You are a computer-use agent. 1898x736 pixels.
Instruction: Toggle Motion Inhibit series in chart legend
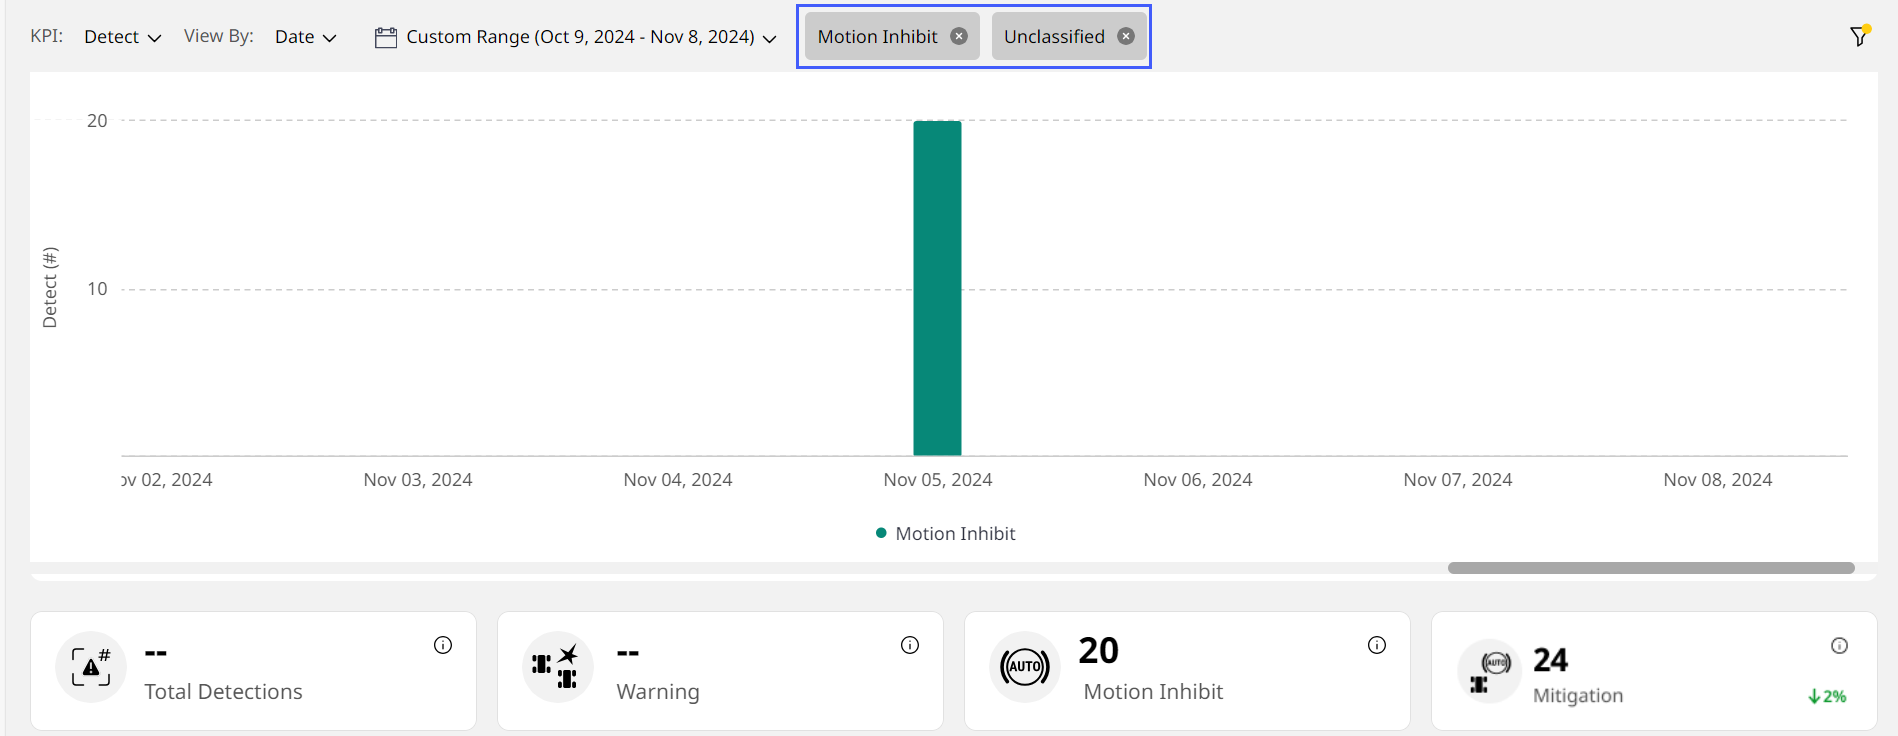point(945,534)
